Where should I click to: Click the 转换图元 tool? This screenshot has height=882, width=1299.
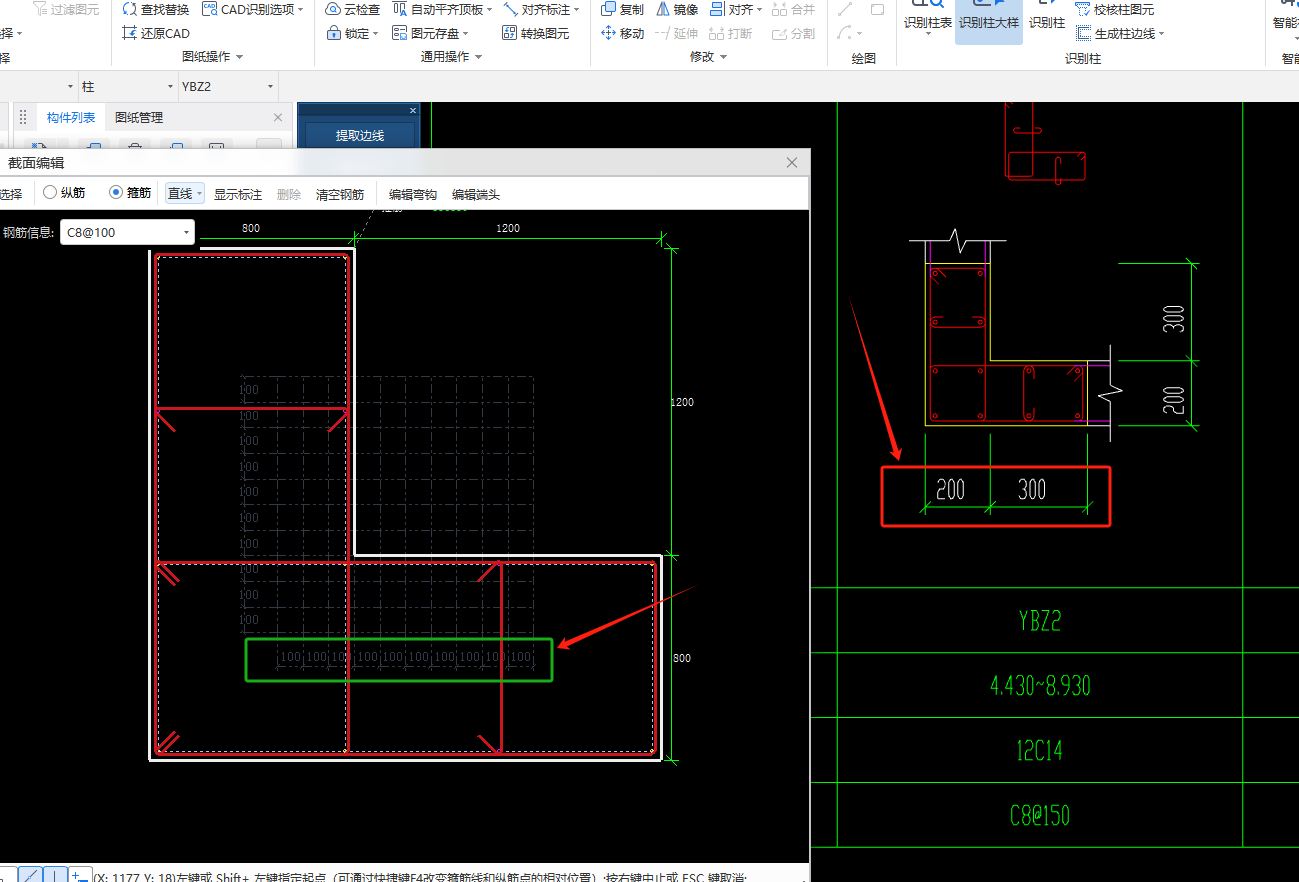536,33
